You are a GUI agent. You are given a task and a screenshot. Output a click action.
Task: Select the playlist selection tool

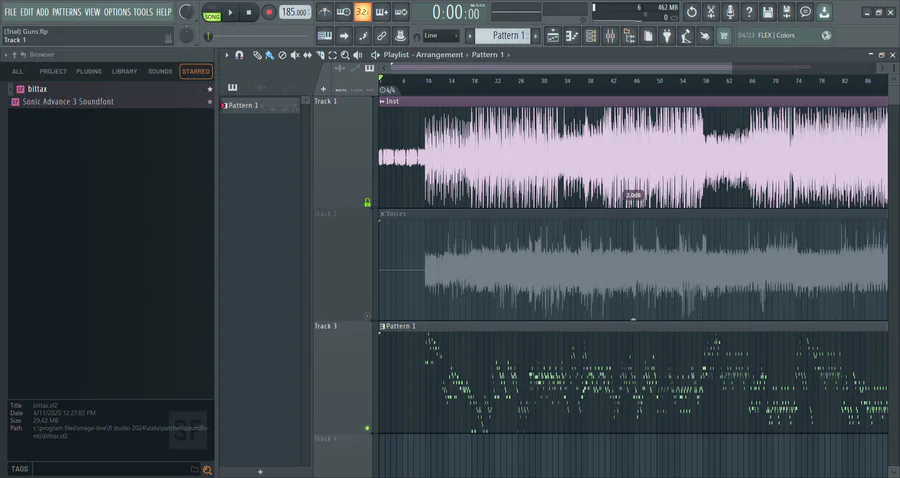click(332, 55)
